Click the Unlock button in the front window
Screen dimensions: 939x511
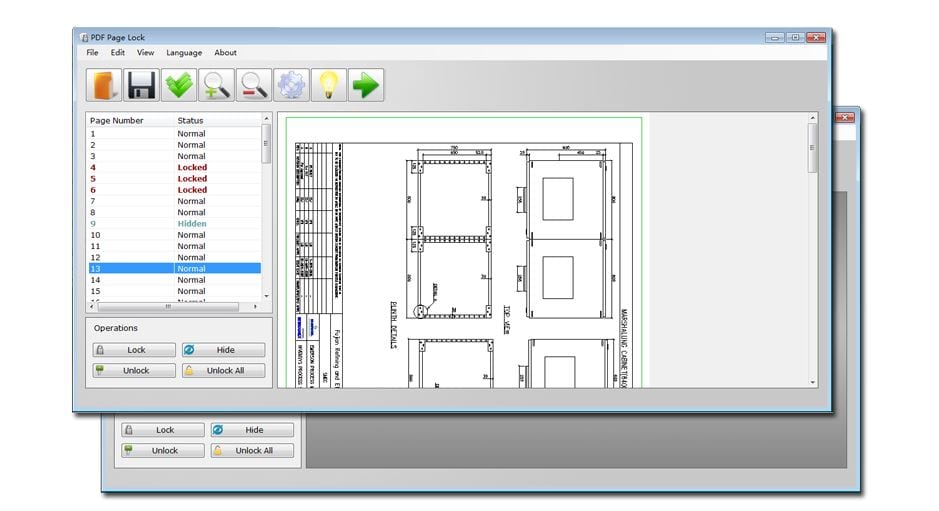tap(134, 371)
